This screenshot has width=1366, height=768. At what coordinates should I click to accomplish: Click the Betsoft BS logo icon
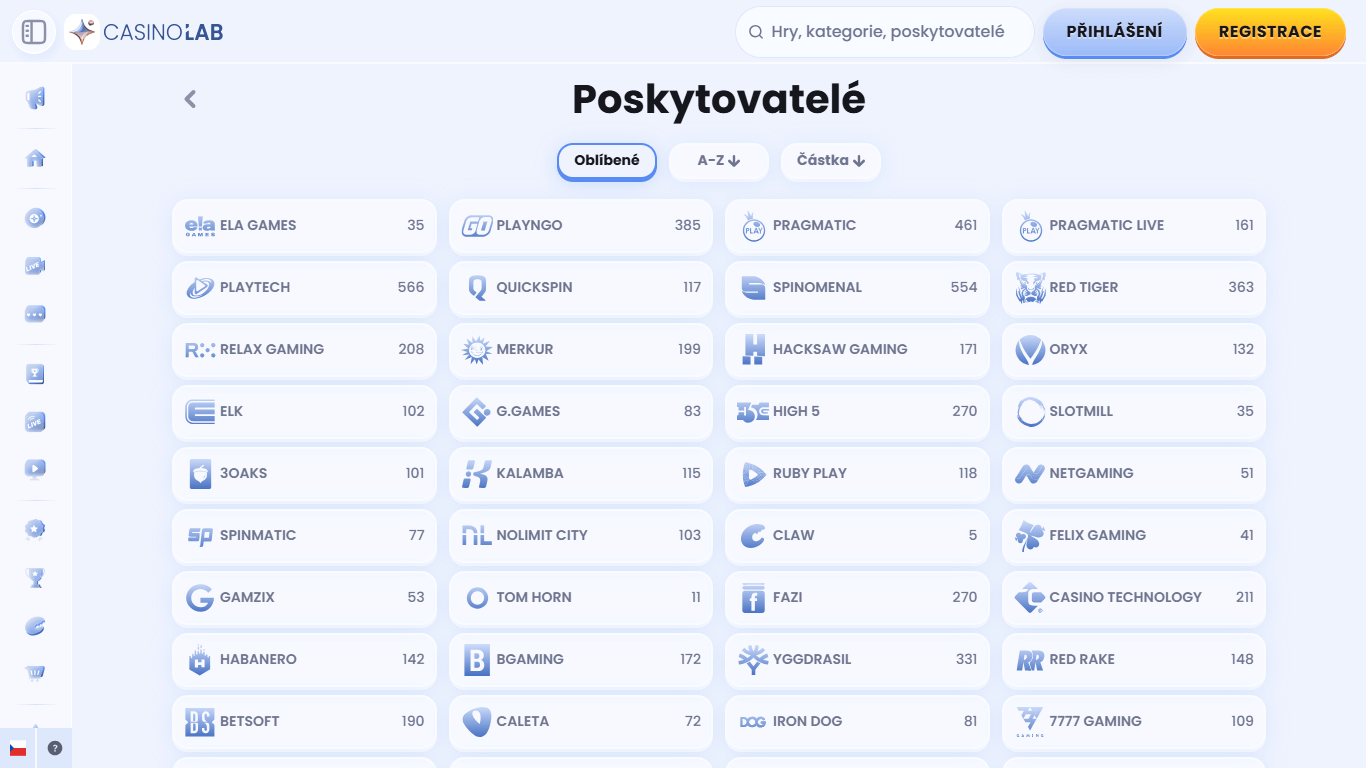(200, 722)
